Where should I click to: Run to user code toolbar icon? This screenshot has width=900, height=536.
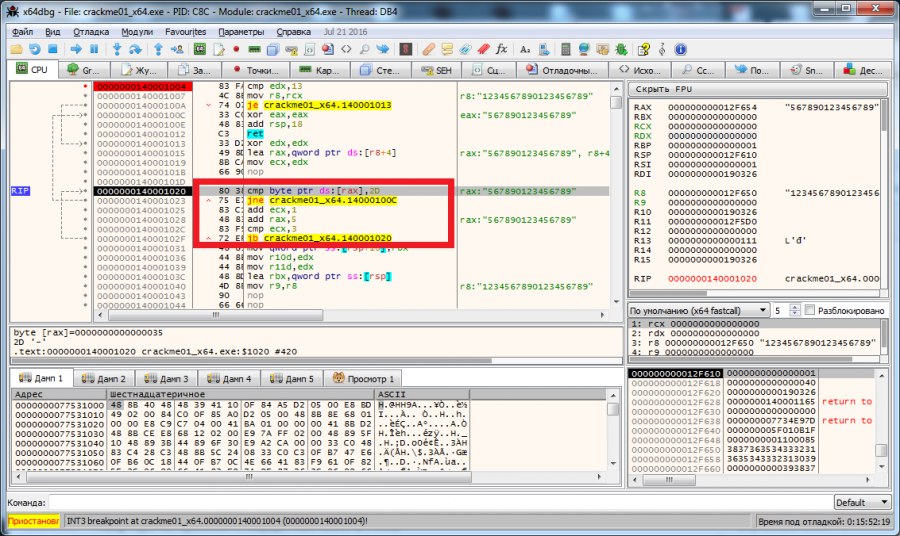click(177, 49)
